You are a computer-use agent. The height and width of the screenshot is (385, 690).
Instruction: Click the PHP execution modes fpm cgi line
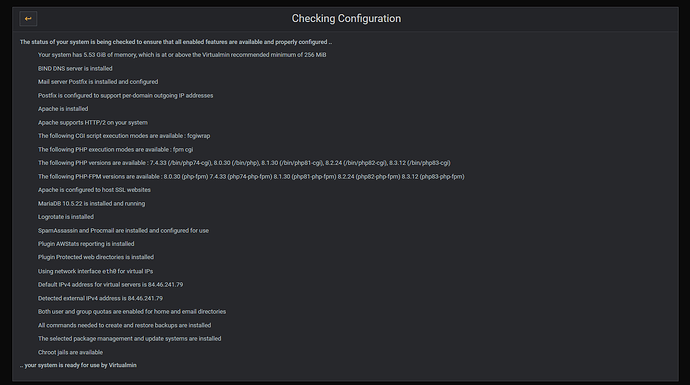point(115,150)
